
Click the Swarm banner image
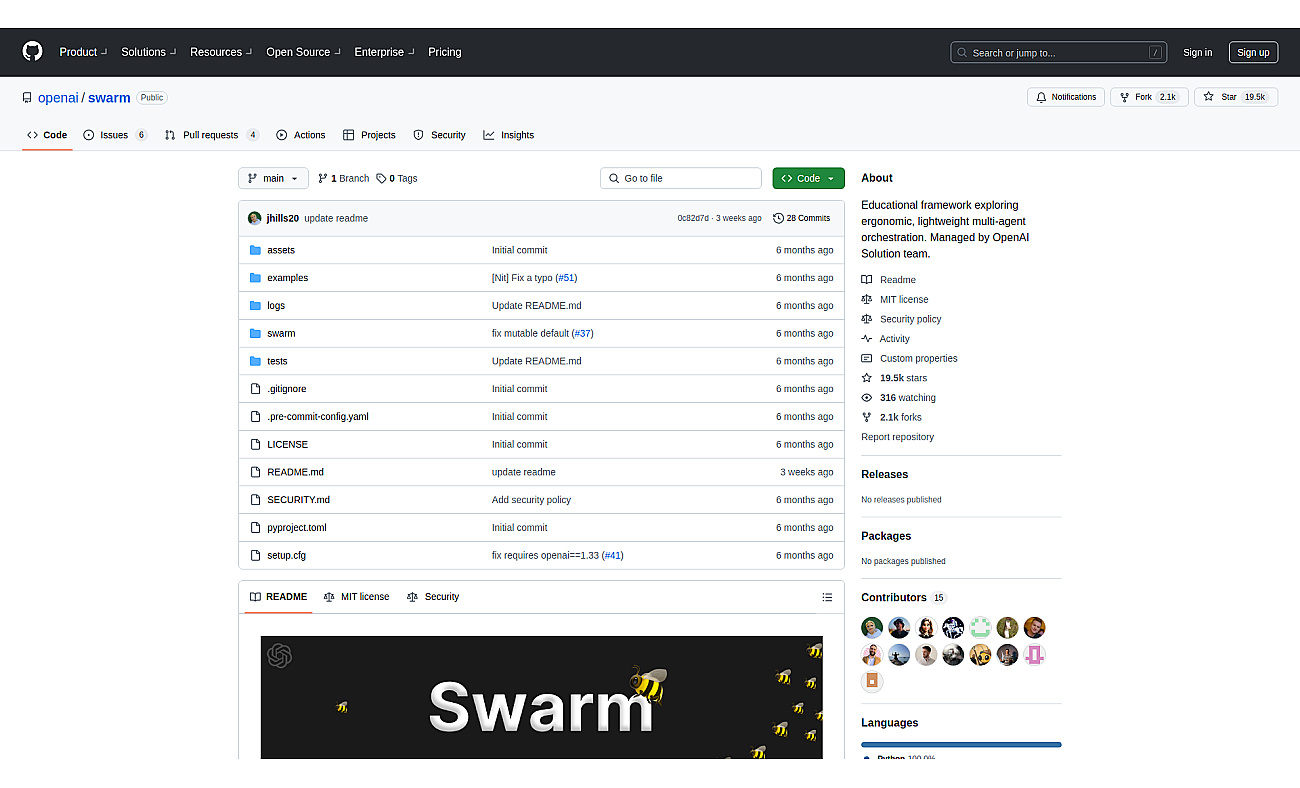(542, 697)
